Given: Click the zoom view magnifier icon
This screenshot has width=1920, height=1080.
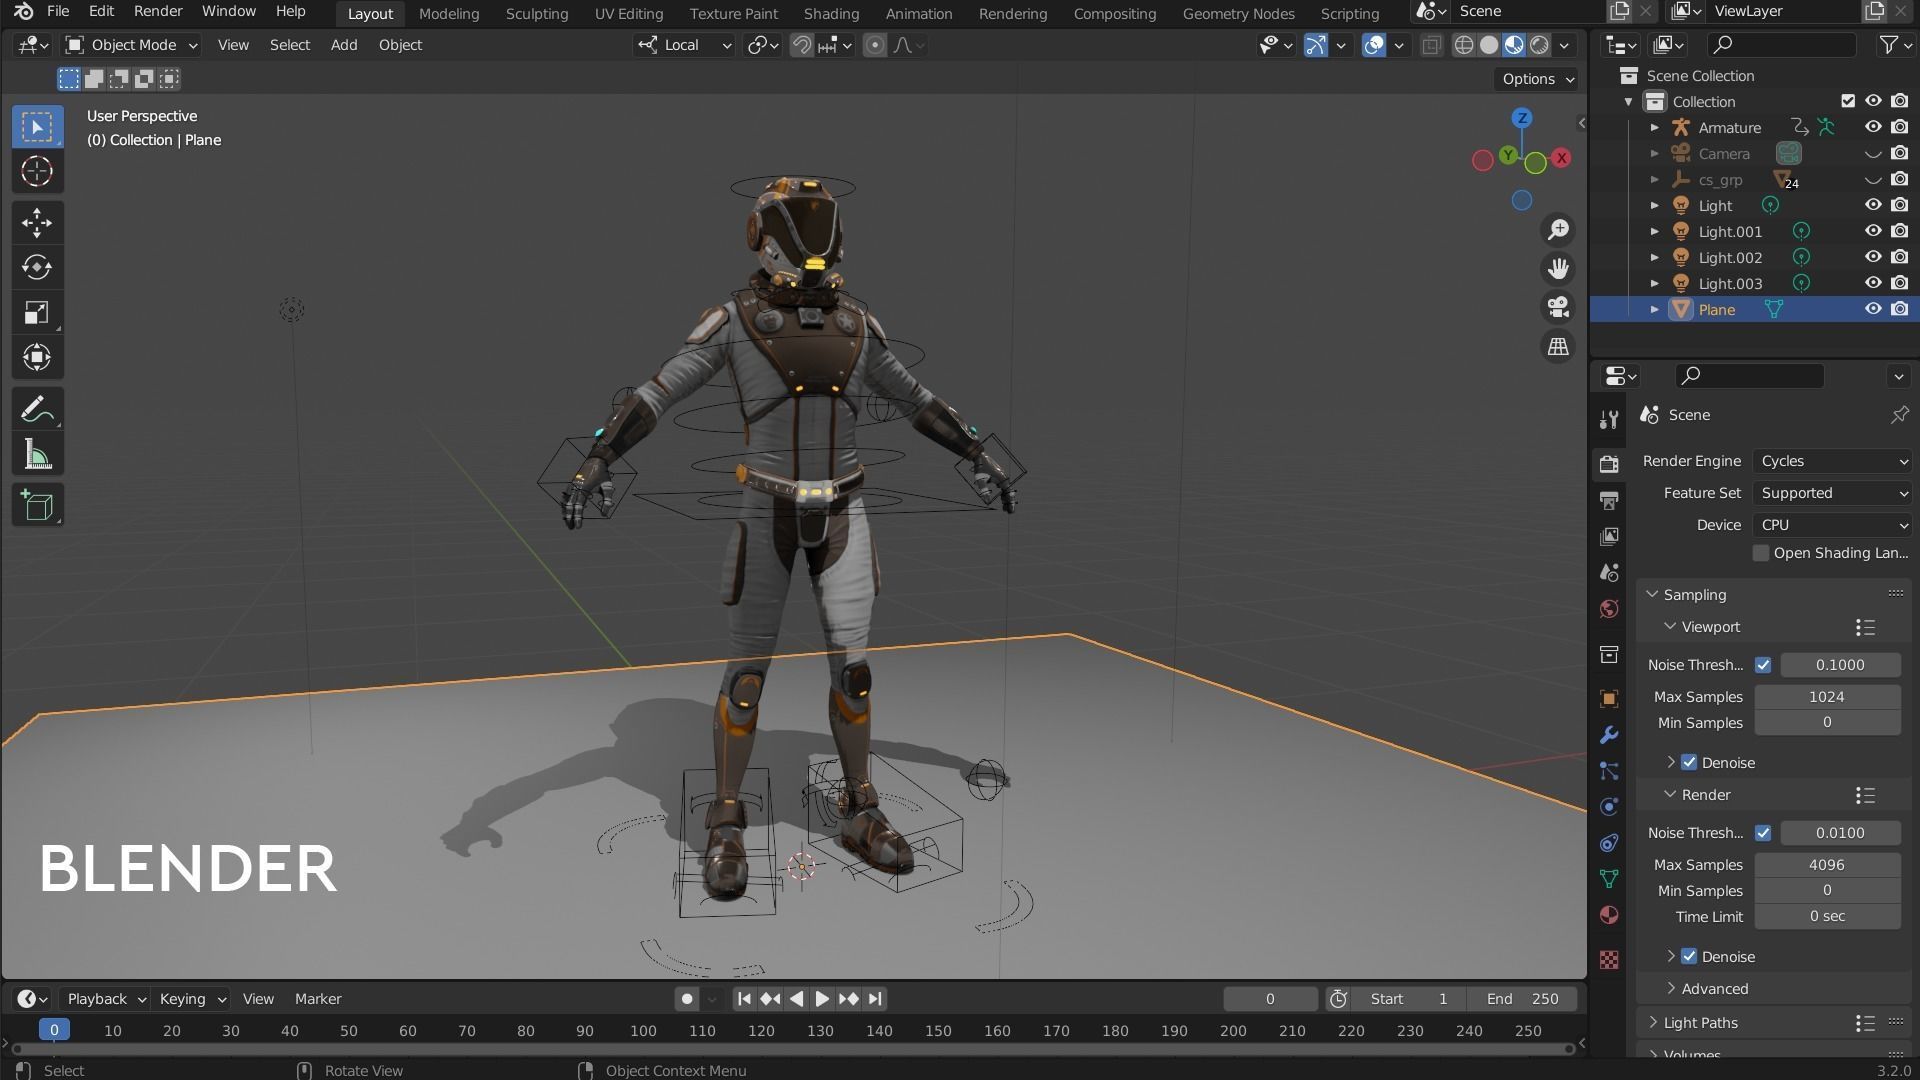Looking at the screenshot, I should coord(1558,230).
